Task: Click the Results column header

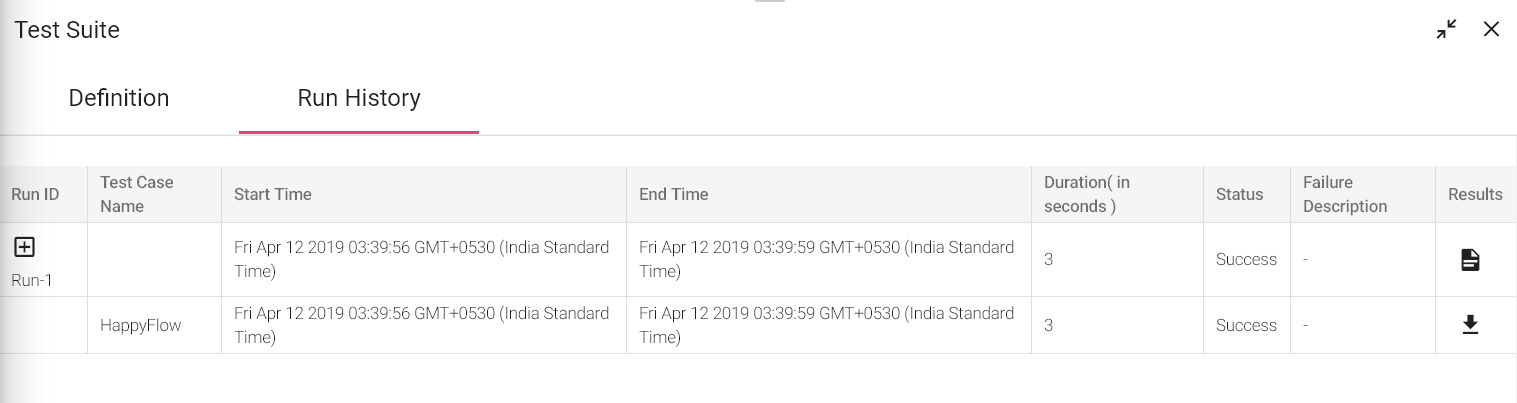Action: pyautogui.click(x=1475, y=194)
